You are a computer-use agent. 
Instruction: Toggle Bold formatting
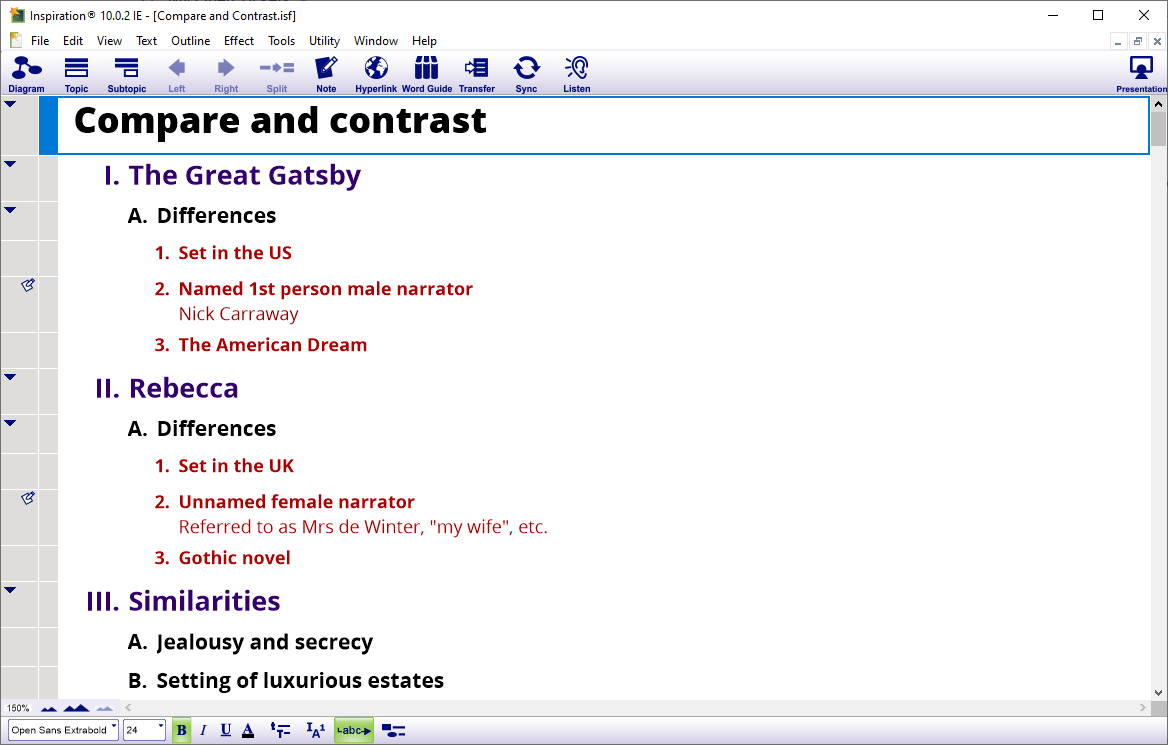point(181,730)
